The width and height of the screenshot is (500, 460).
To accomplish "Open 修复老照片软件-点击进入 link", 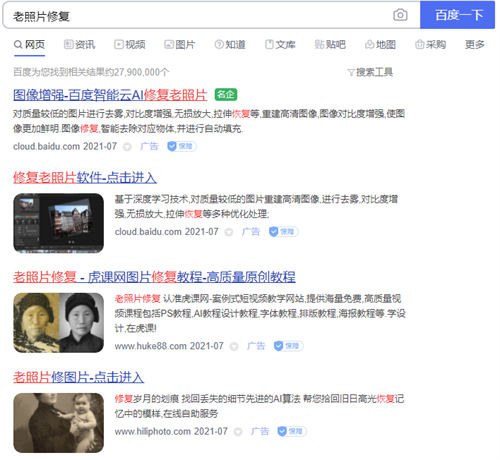I will click(85, 177).
